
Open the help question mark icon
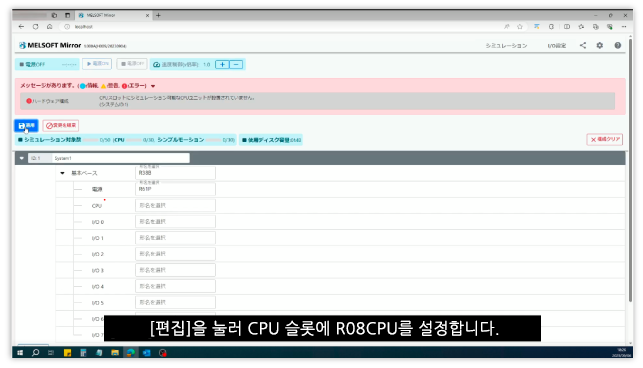tap(618, 46)
